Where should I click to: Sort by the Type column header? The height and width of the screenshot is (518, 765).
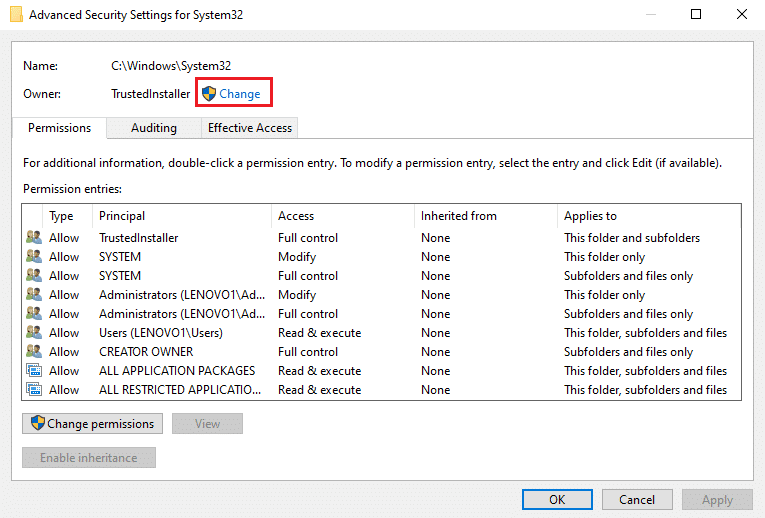68,216
